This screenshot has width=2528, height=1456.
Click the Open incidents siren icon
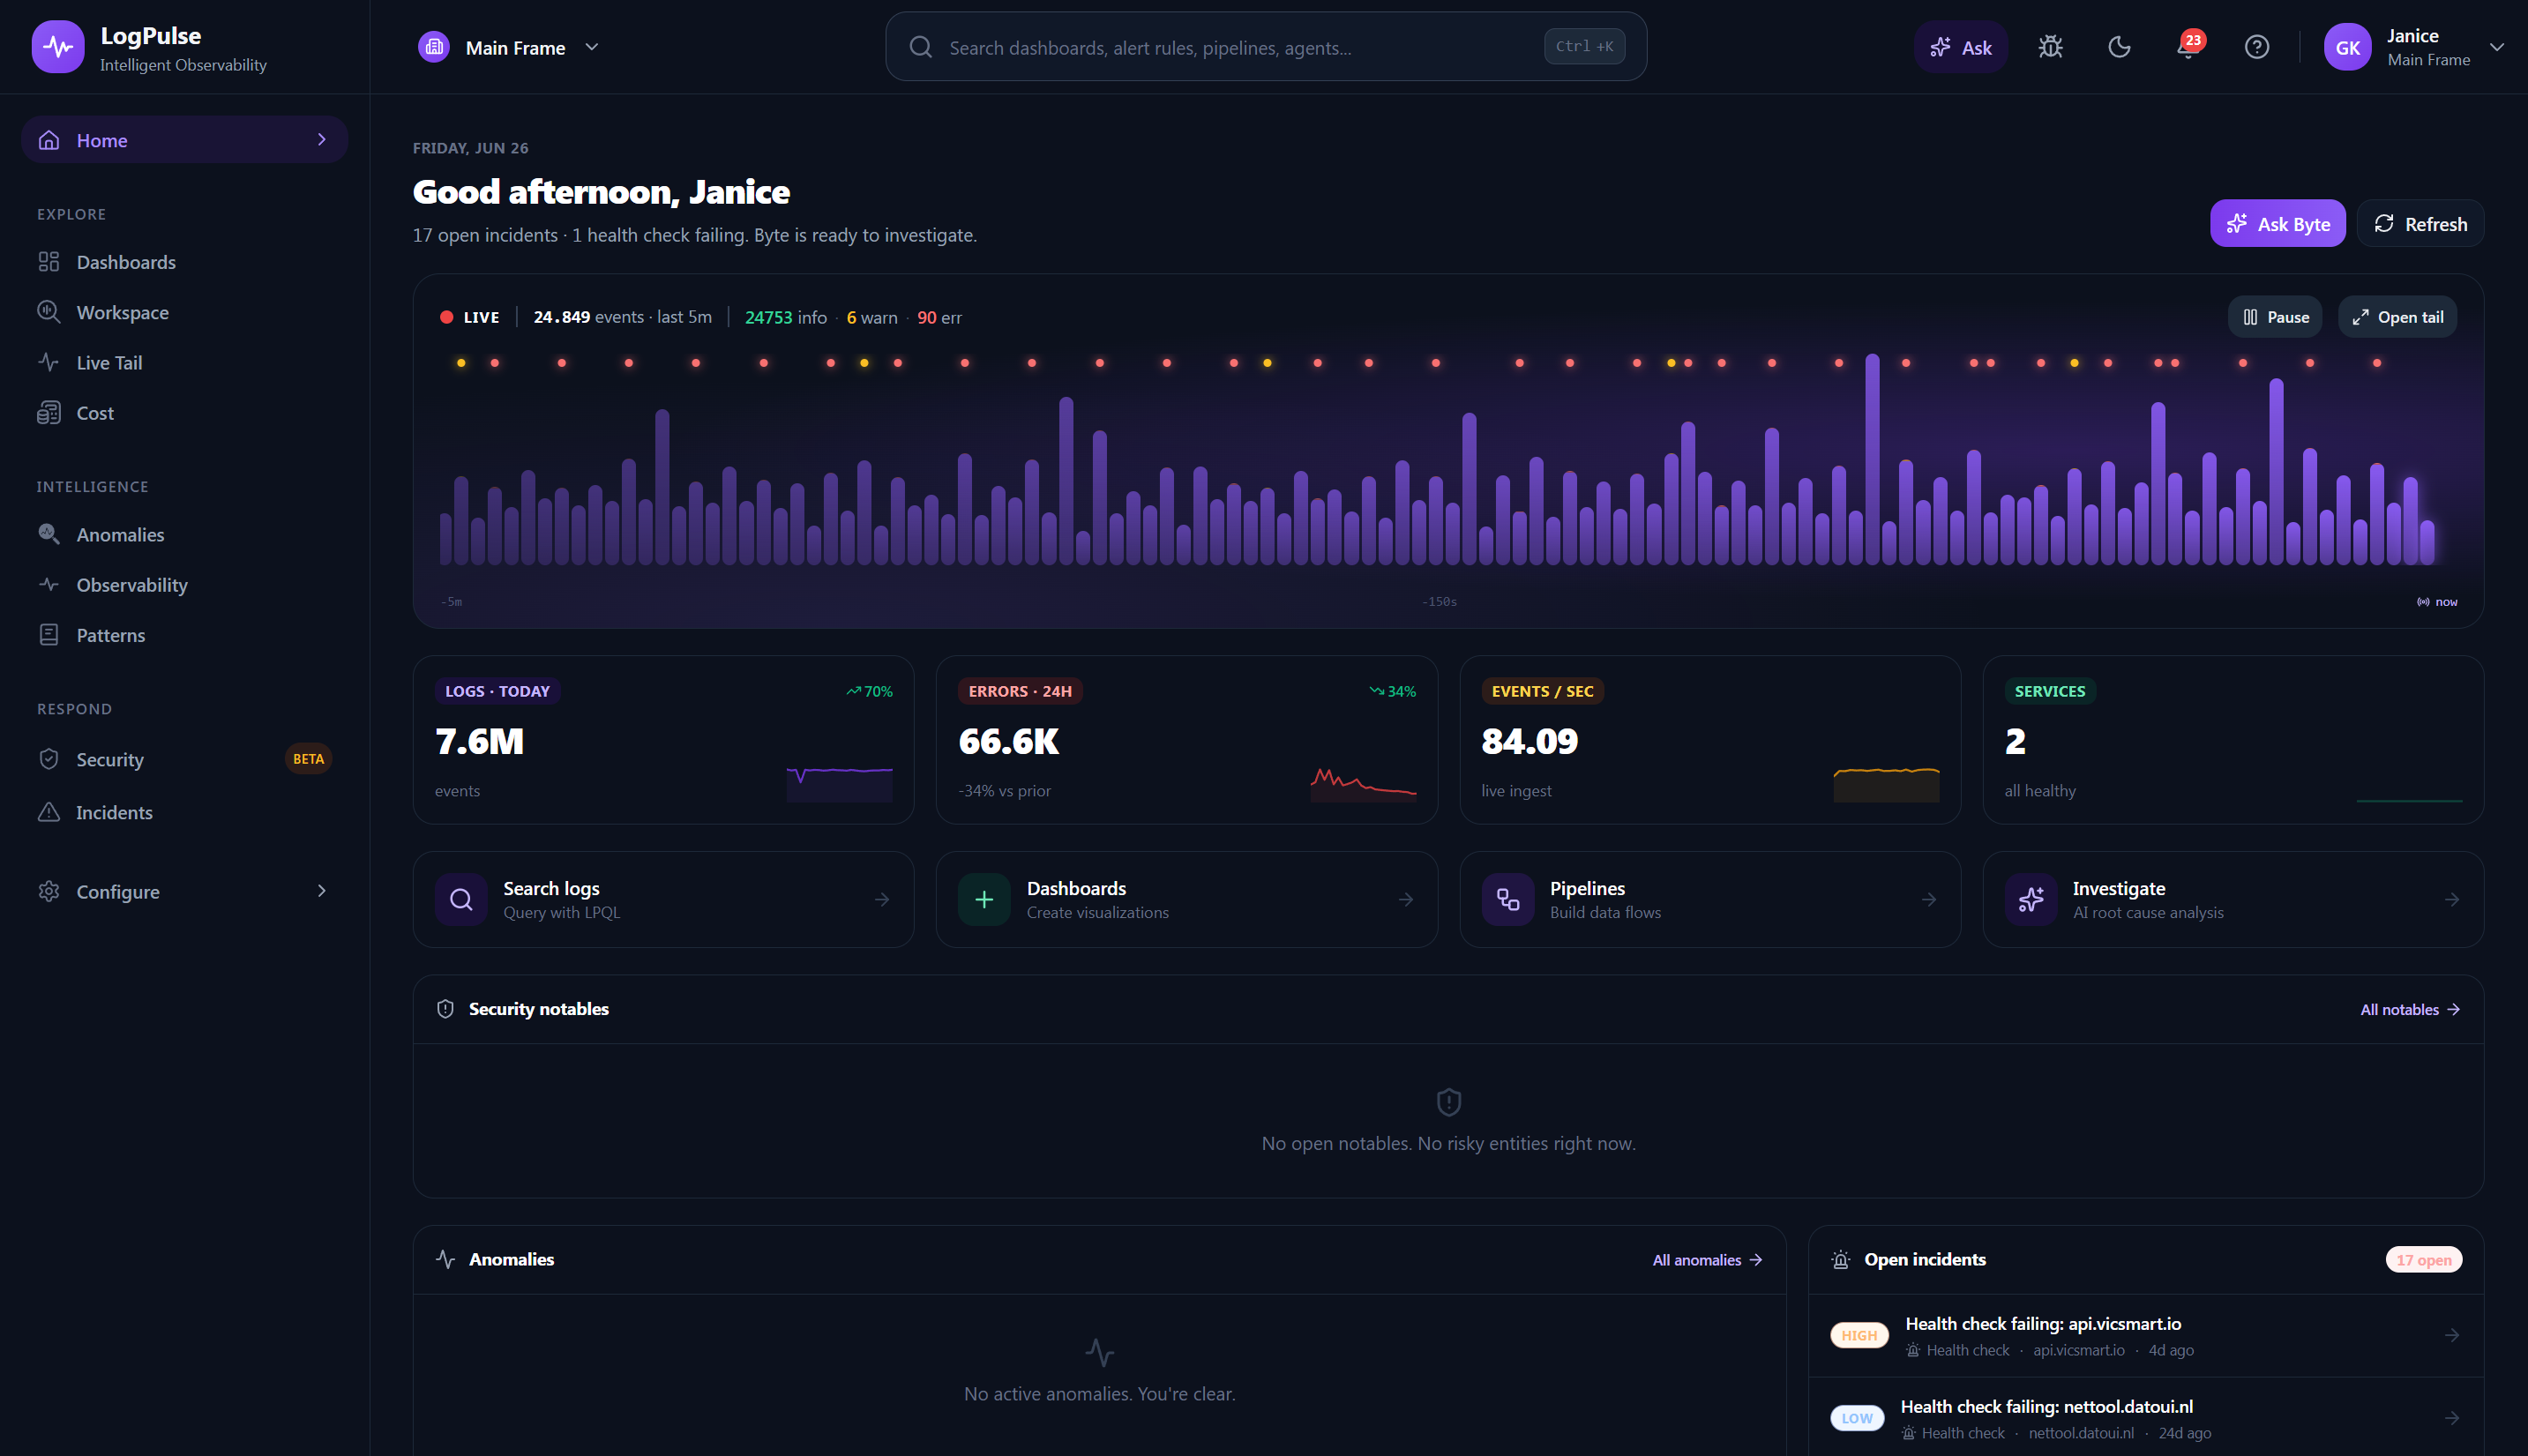click(x=1841, y=1259)
